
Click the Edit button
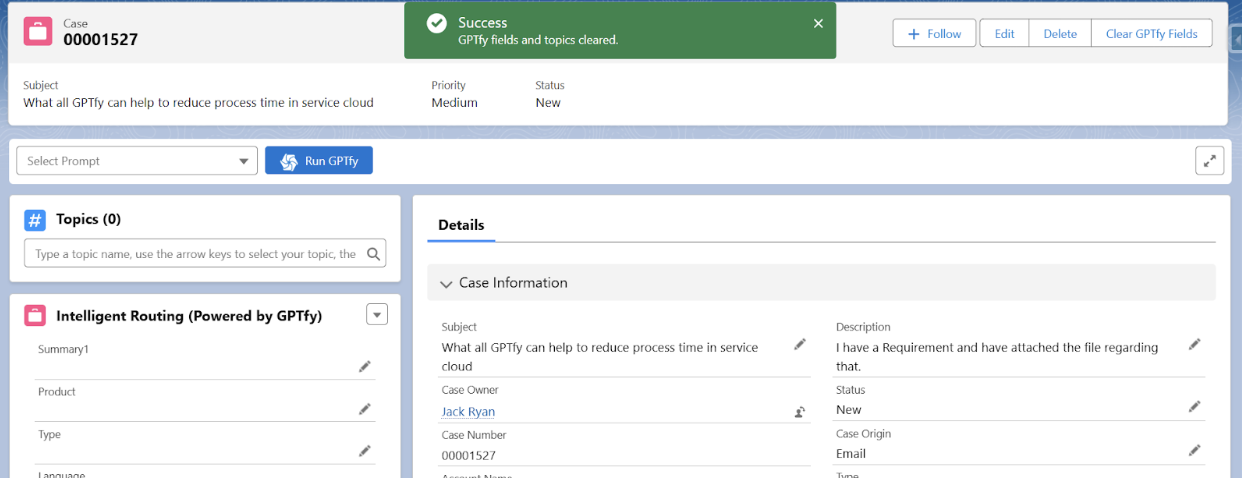1004,34
